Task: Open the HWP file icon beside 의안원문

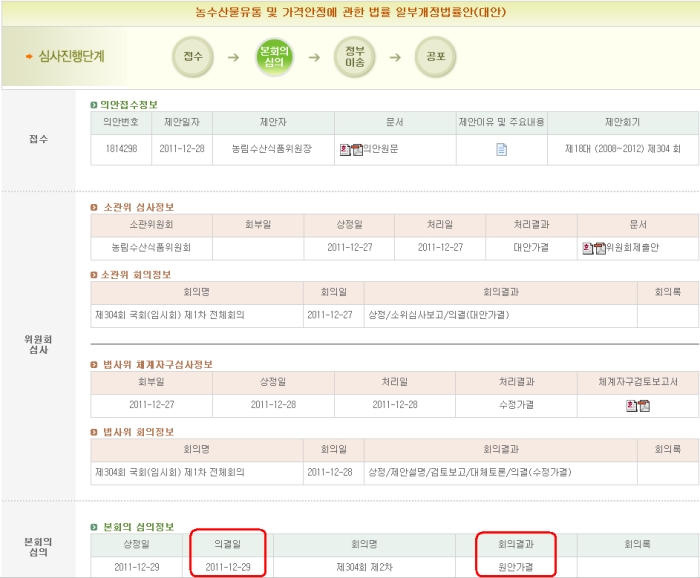Action: (x=345, y=150)
